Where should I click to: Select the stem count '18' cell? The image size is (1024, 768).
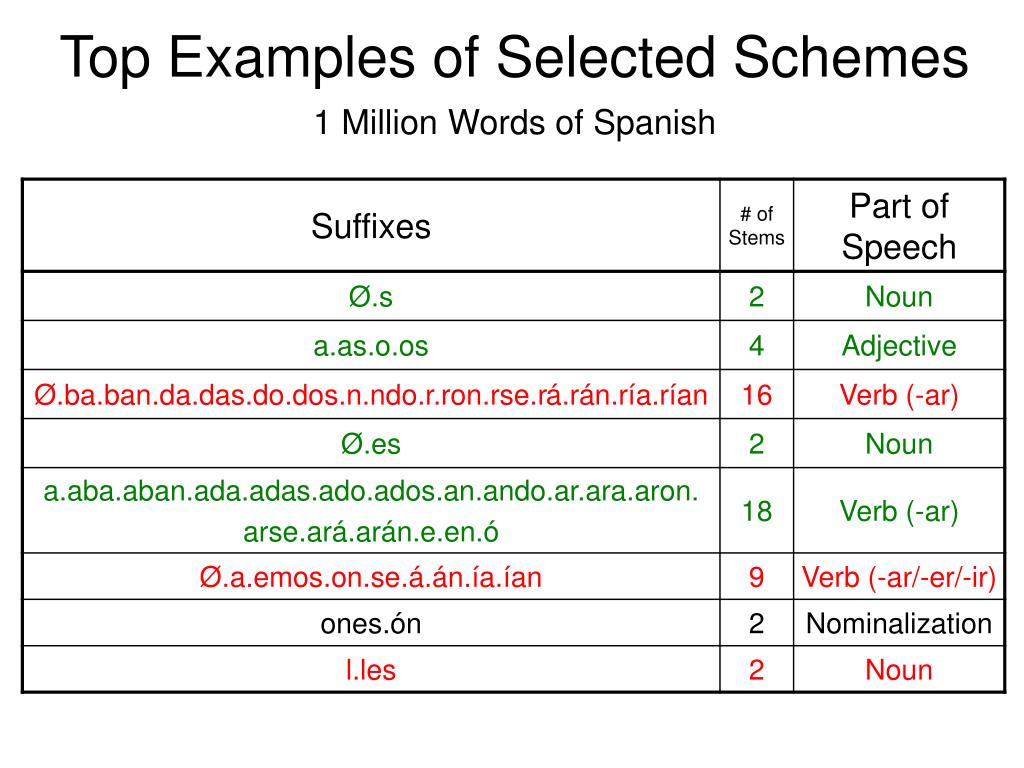(x=756, y=511)
